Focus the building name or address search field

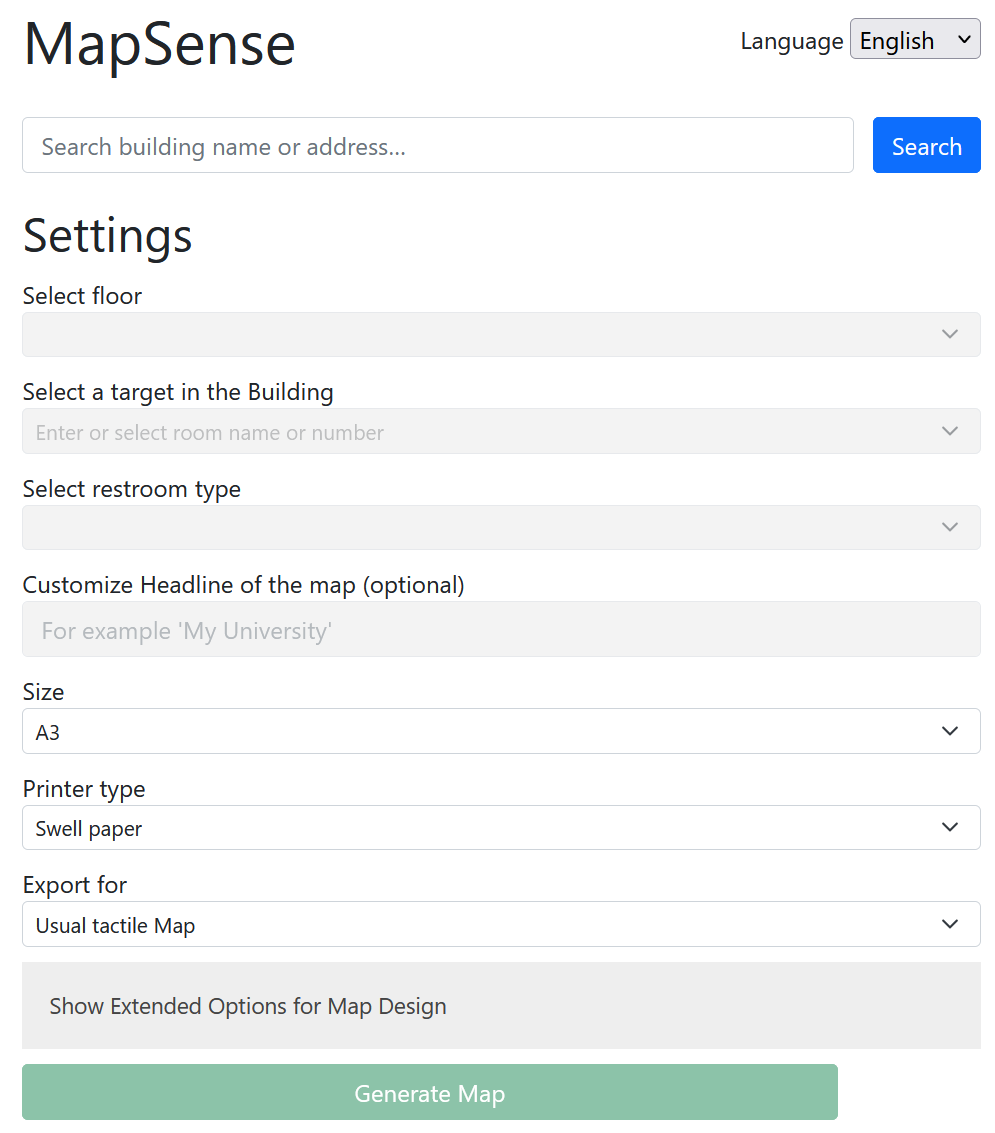coord(437,145)
